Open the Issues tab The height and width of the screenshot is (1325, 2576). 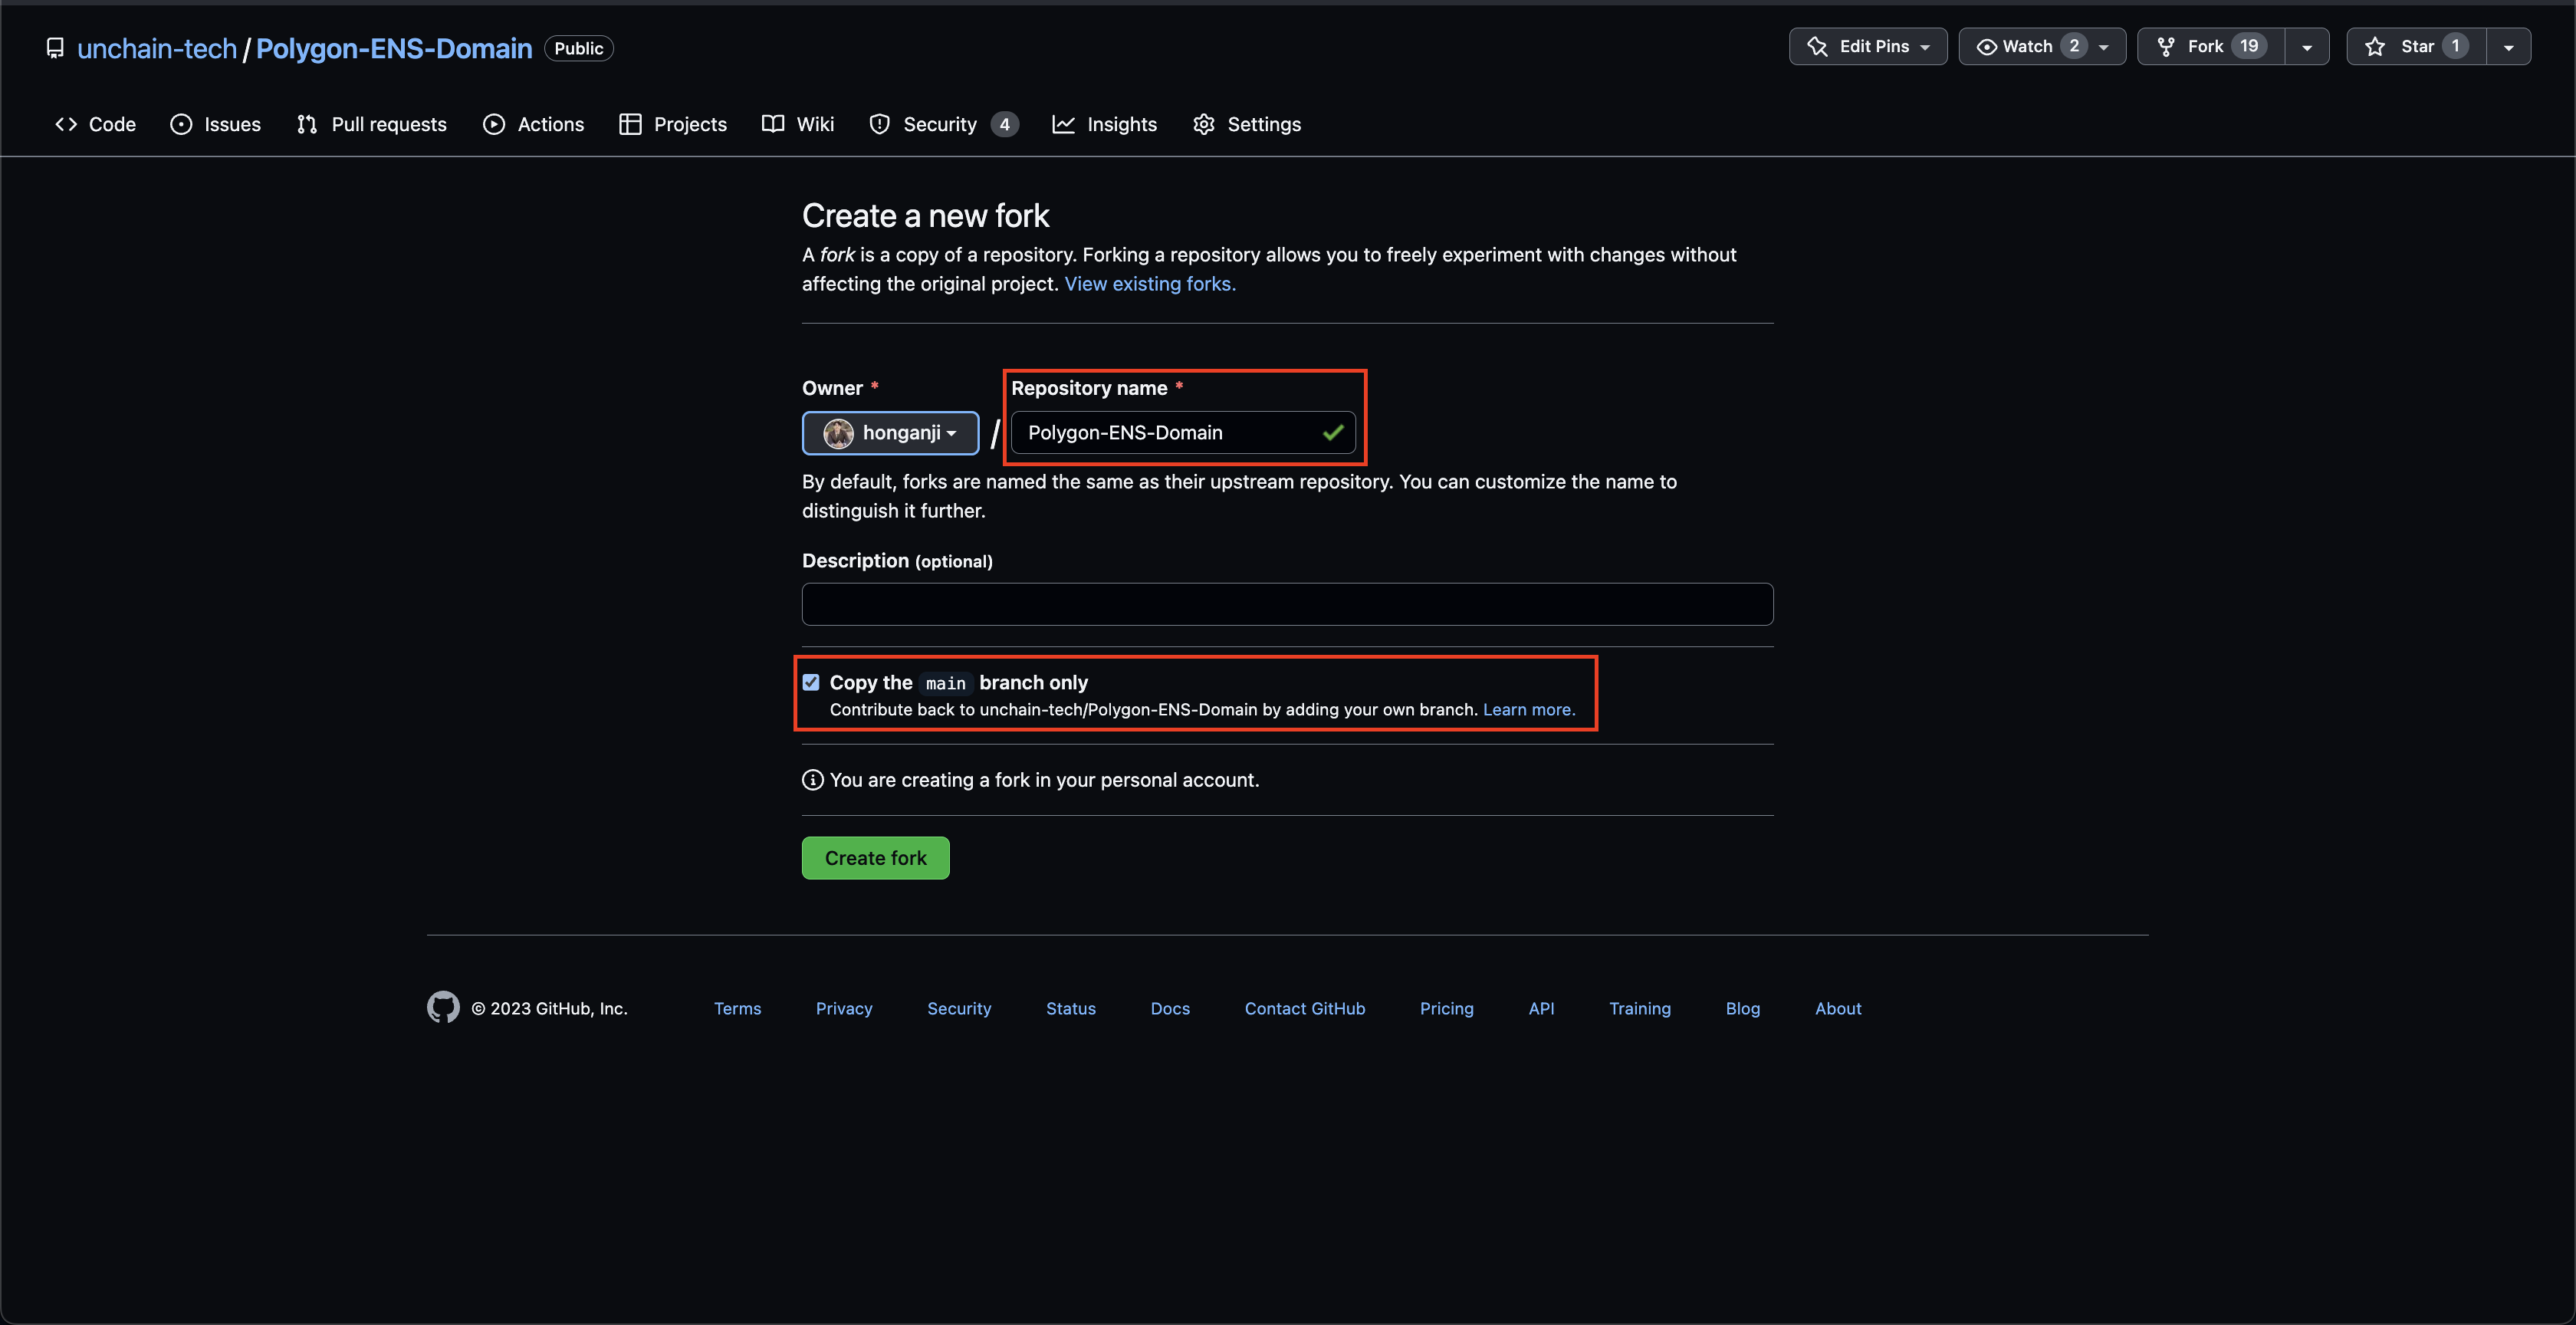click(x=216, y=124)
